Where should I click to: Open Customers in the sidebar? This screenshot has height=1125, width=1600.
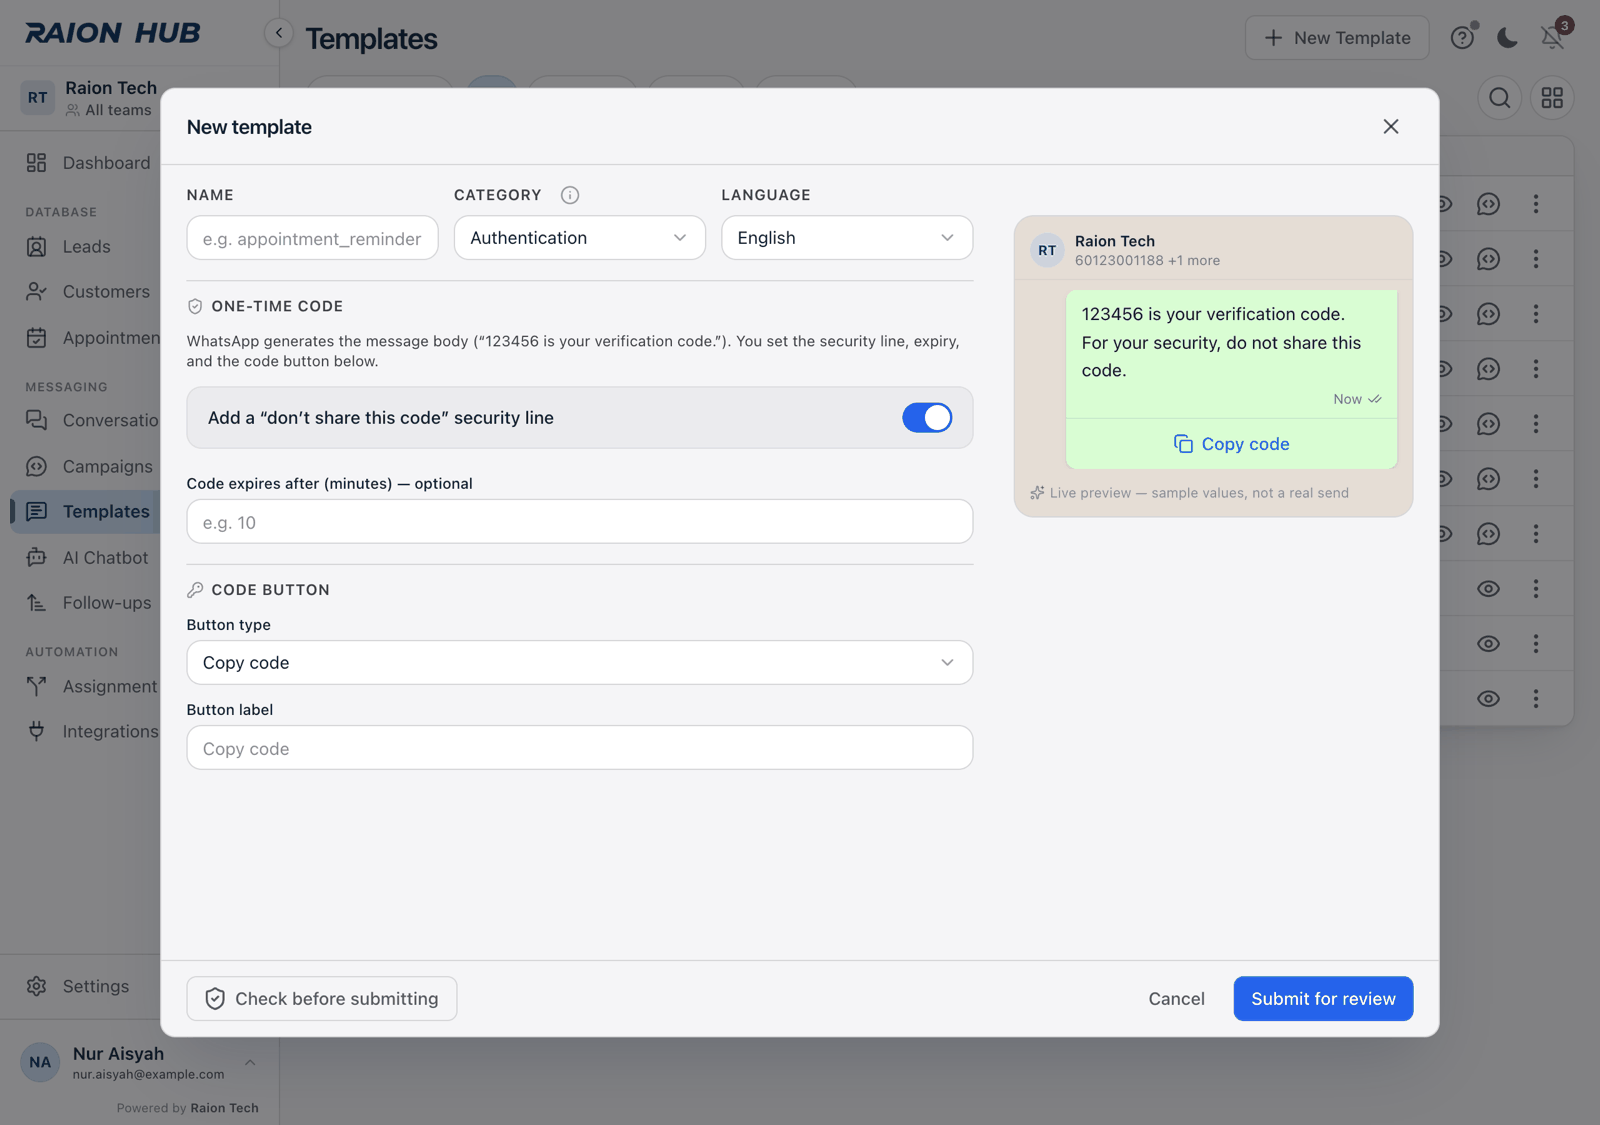[89, 292]
